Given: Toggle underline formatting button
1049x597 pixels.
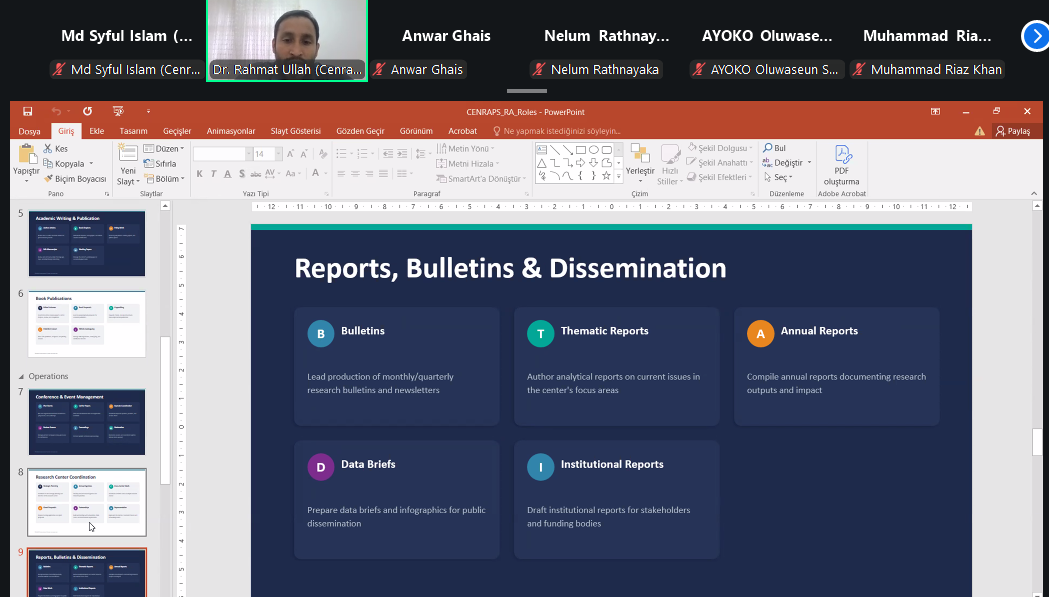Looking at the screenshot, I should point(227,173).
